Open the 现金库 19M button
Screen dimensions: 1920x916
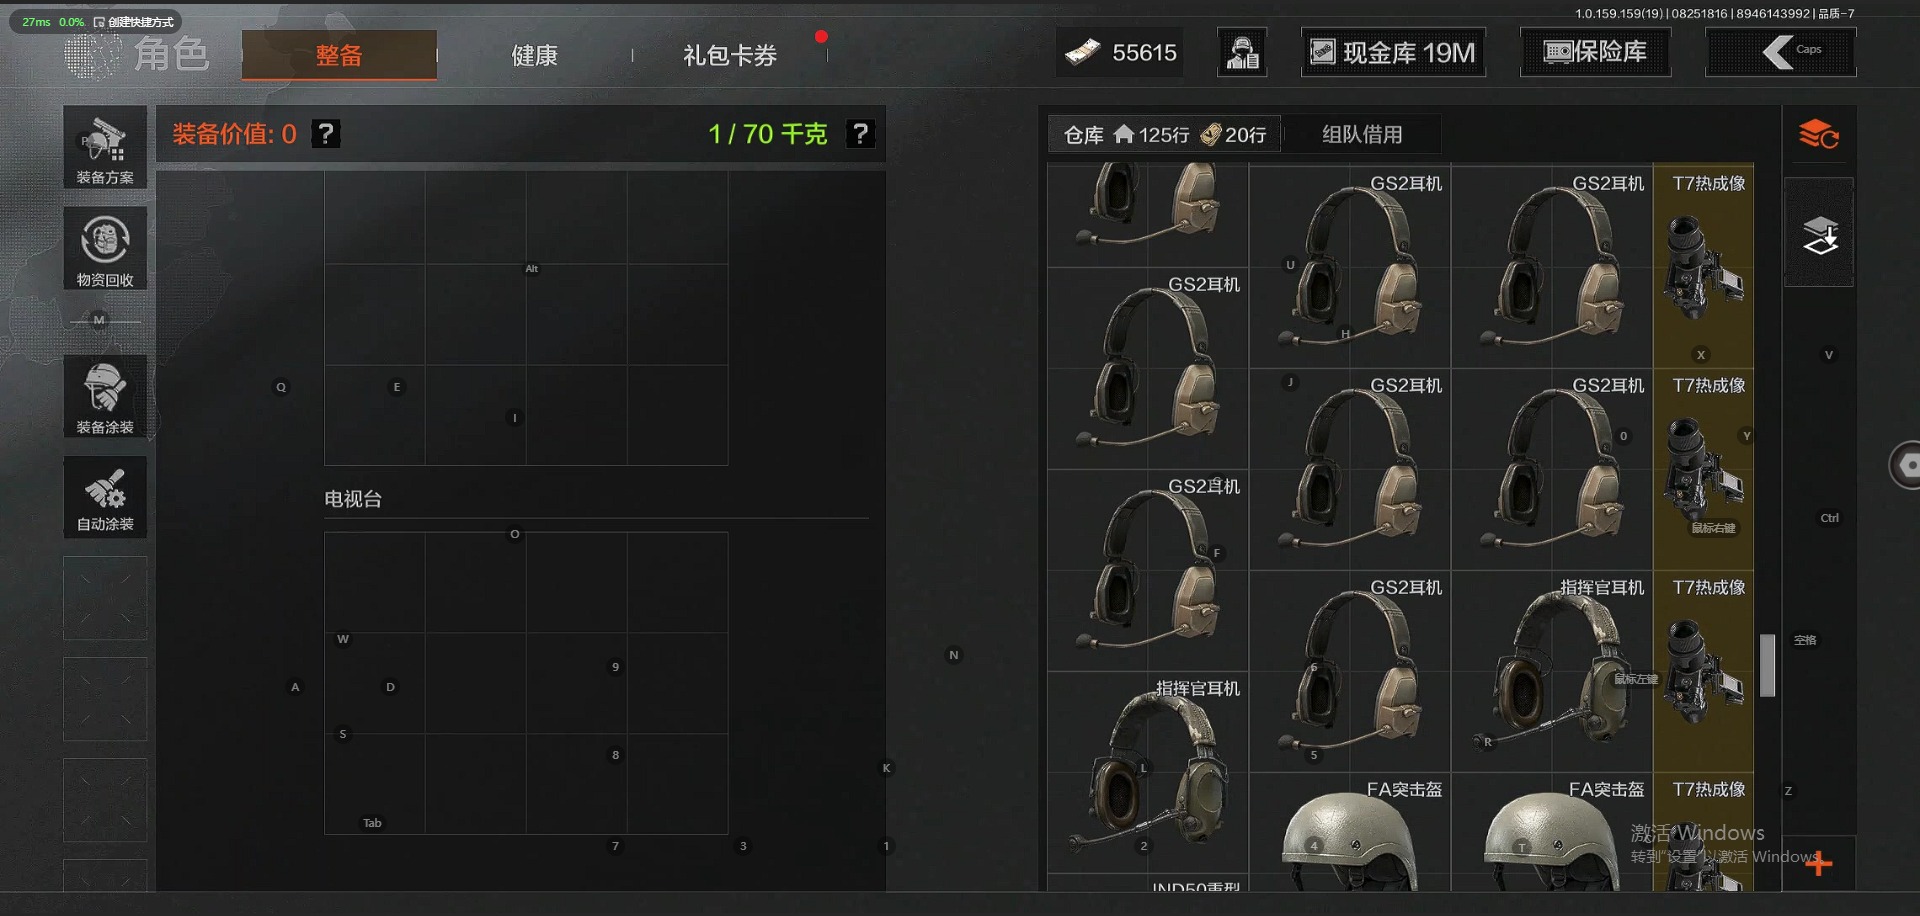(1393, 52)
